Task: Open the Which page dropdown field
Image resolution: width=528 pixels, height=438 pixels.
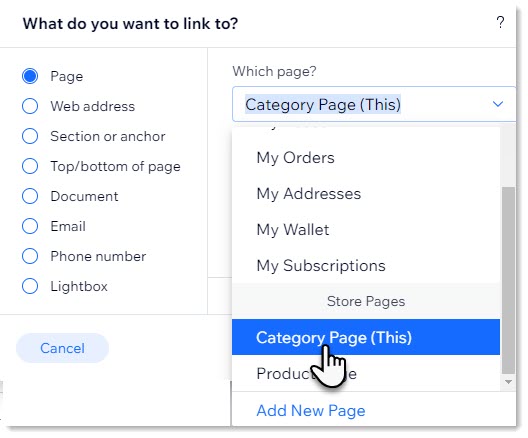Action: [x=374, y=104]
